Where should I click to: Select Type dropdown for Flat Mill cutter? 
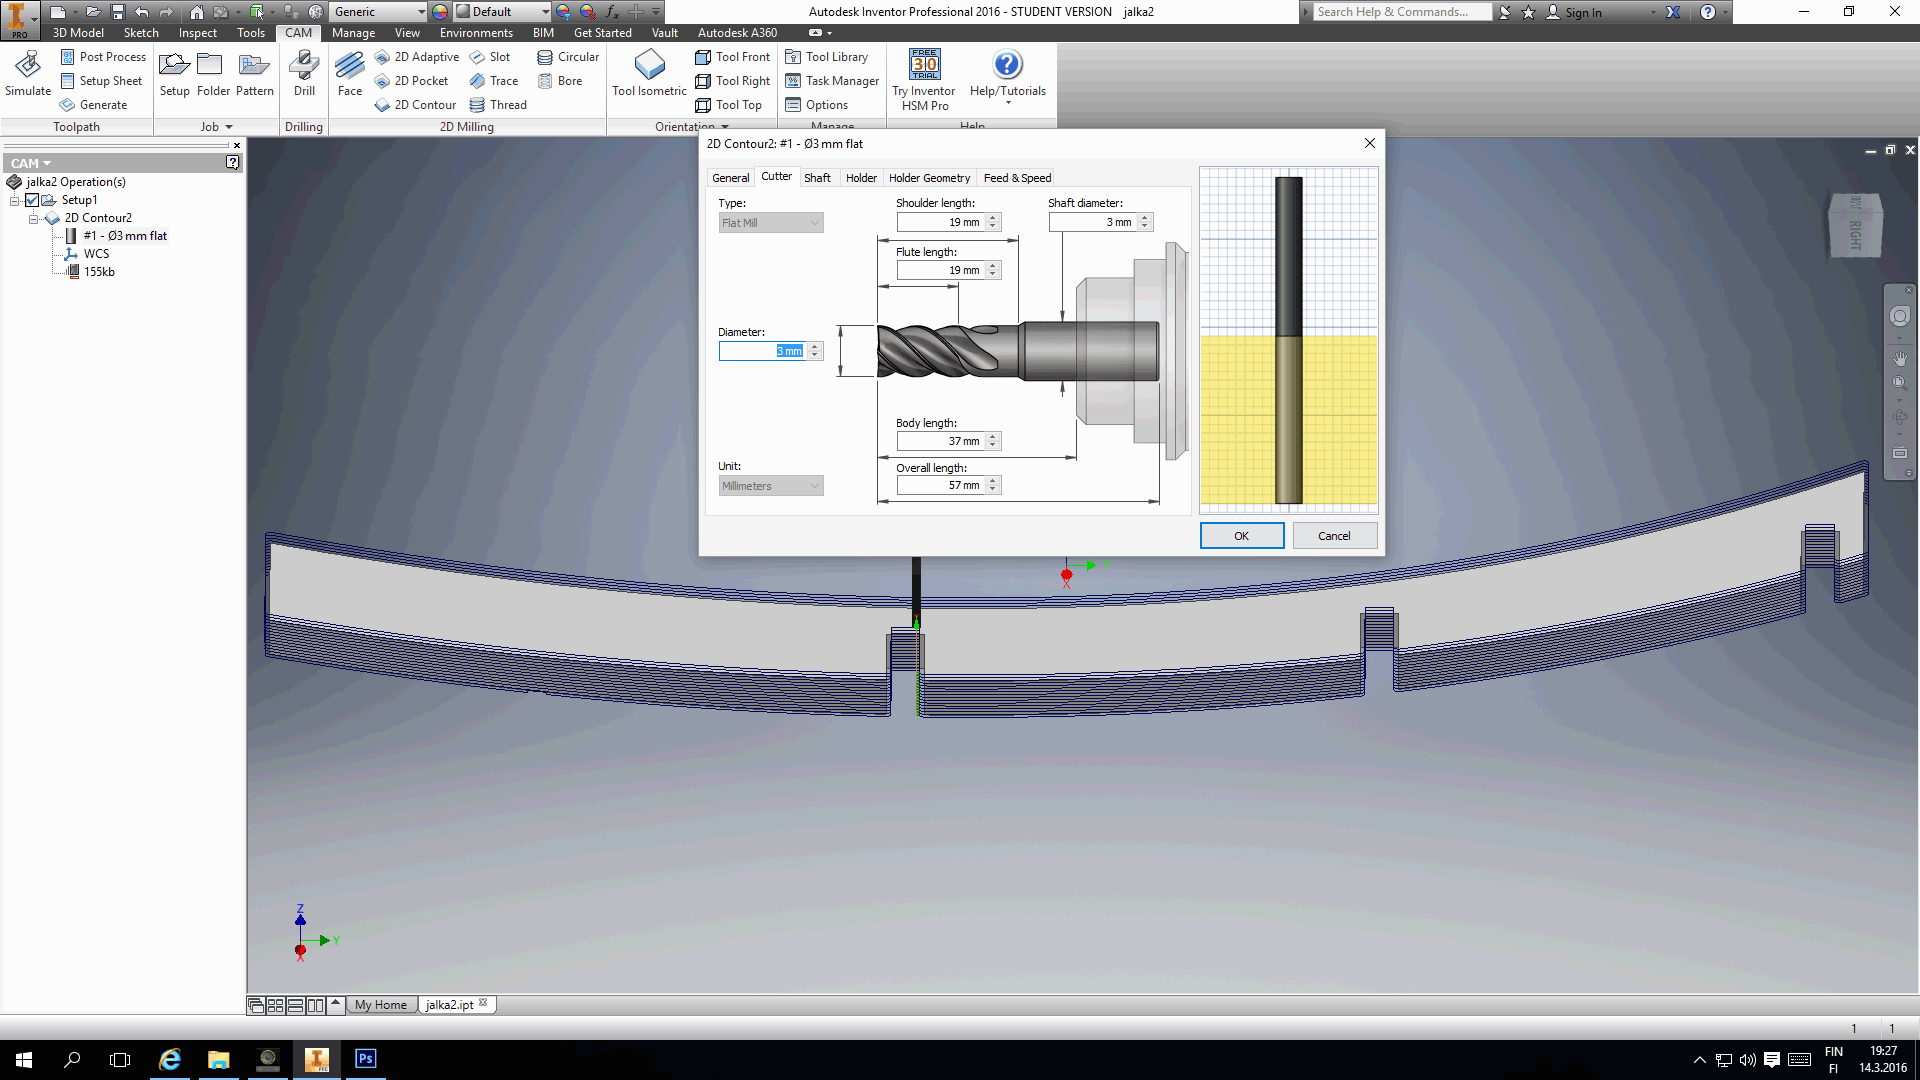click(x=770, y=222)
